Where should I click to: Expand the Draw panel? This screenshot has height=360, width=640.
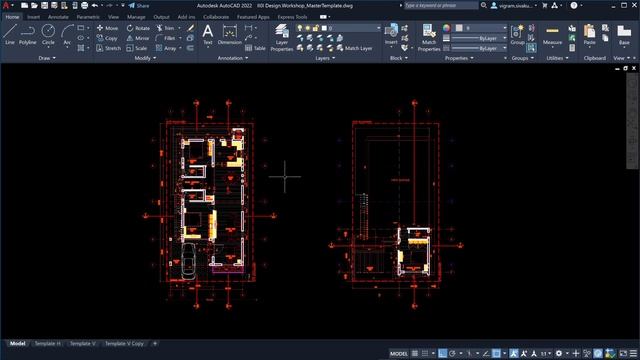(x=47, y=58)
